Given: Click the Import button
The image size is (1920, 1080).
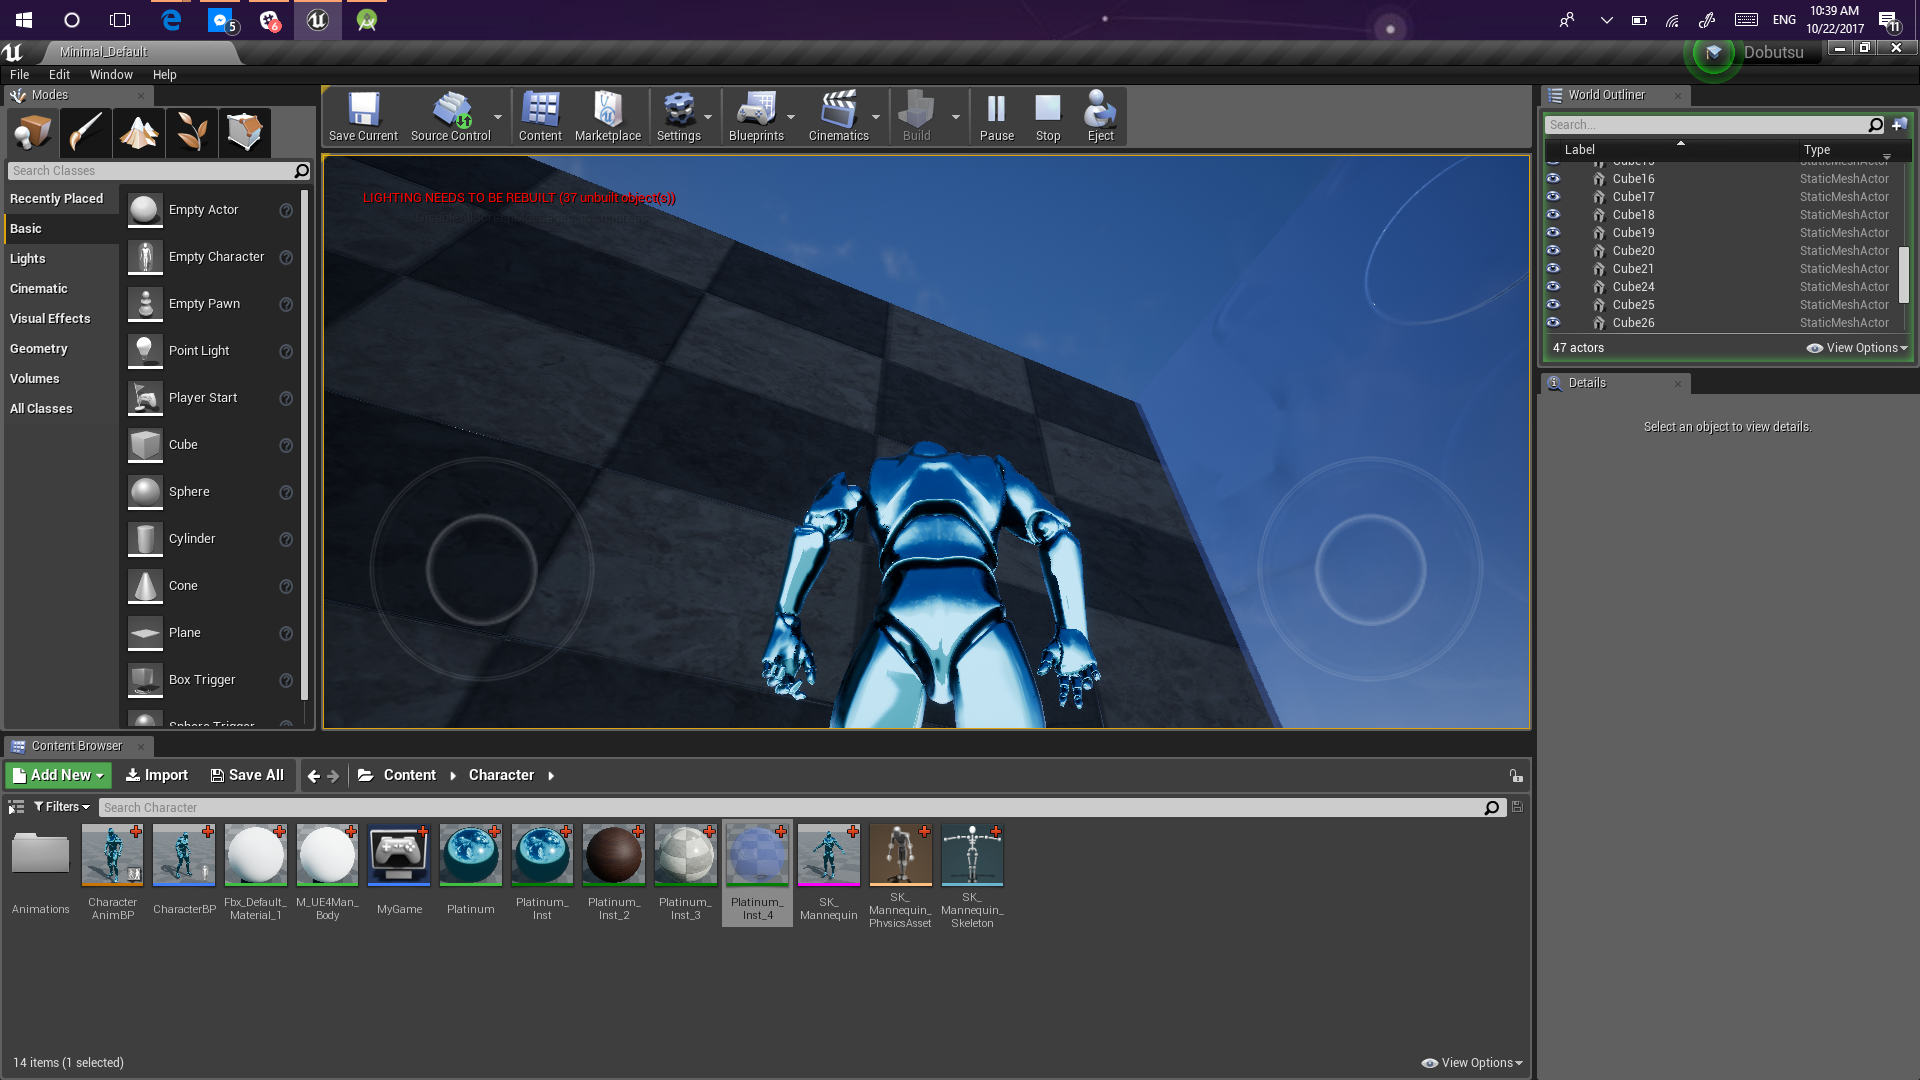Looking at the screenshot, I should [x=157, y=775].
